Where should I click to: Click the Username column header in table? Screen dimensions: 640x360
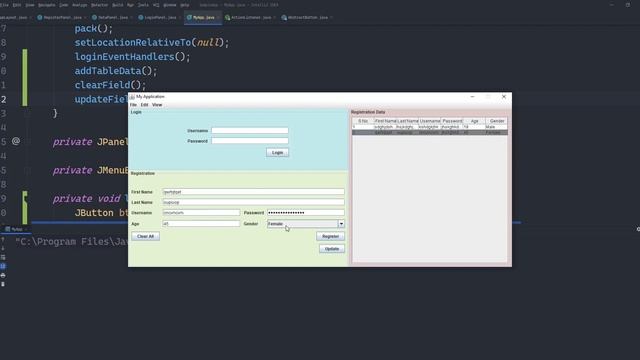(x=430, y=121)
